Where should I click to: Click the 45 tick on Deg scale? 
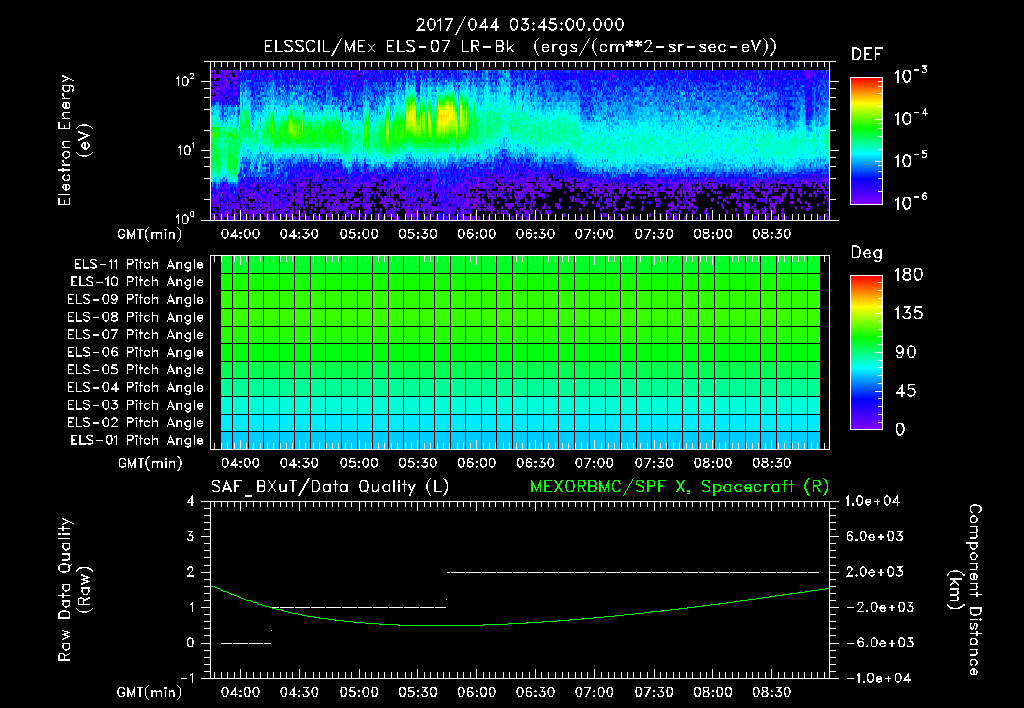[x=906, y=391]
